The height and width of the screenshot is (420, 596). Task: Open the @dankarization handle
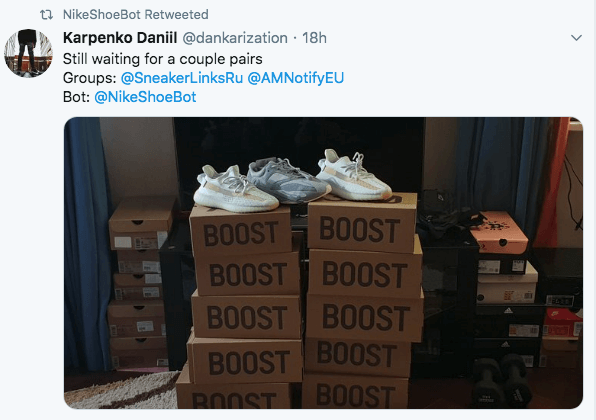tap(235, 38)
